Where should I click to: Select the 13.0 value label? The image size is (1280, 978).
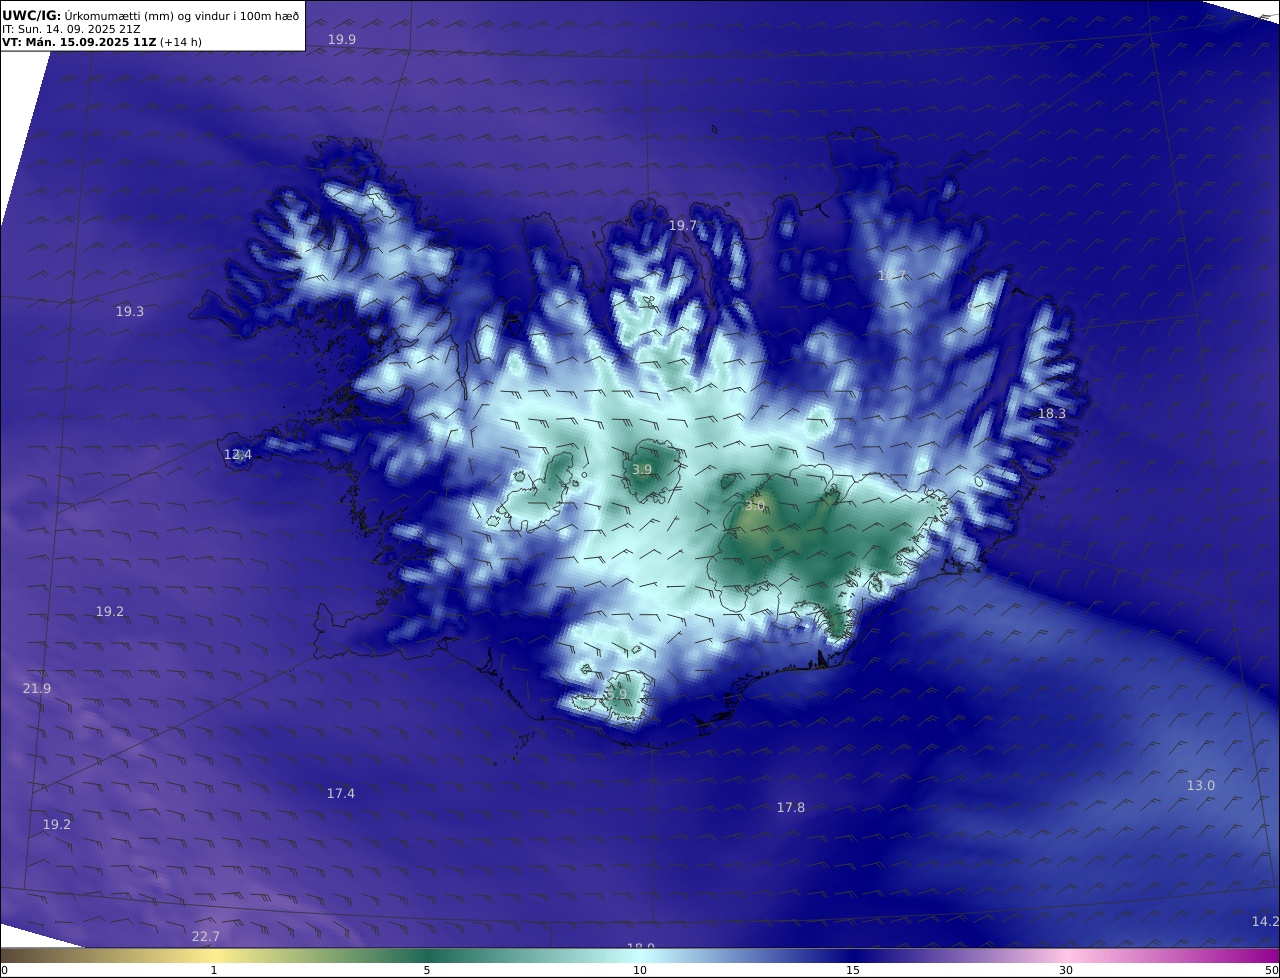1201,785
